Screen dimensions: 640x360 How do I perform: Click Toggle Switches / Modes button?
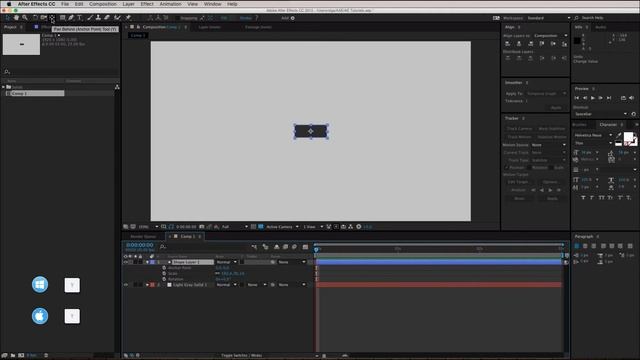click(x=241, y=356)
